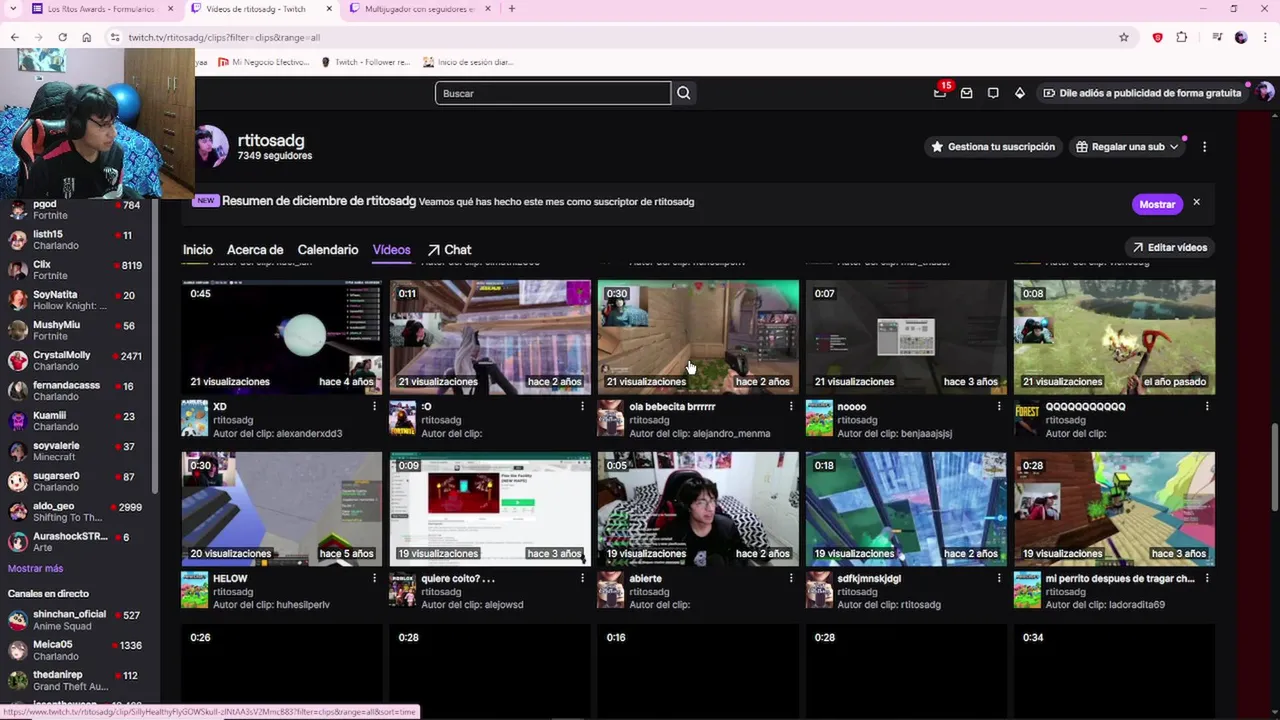
Task: Open options menu for mi perrito clip
Action: click(1207, 578)
